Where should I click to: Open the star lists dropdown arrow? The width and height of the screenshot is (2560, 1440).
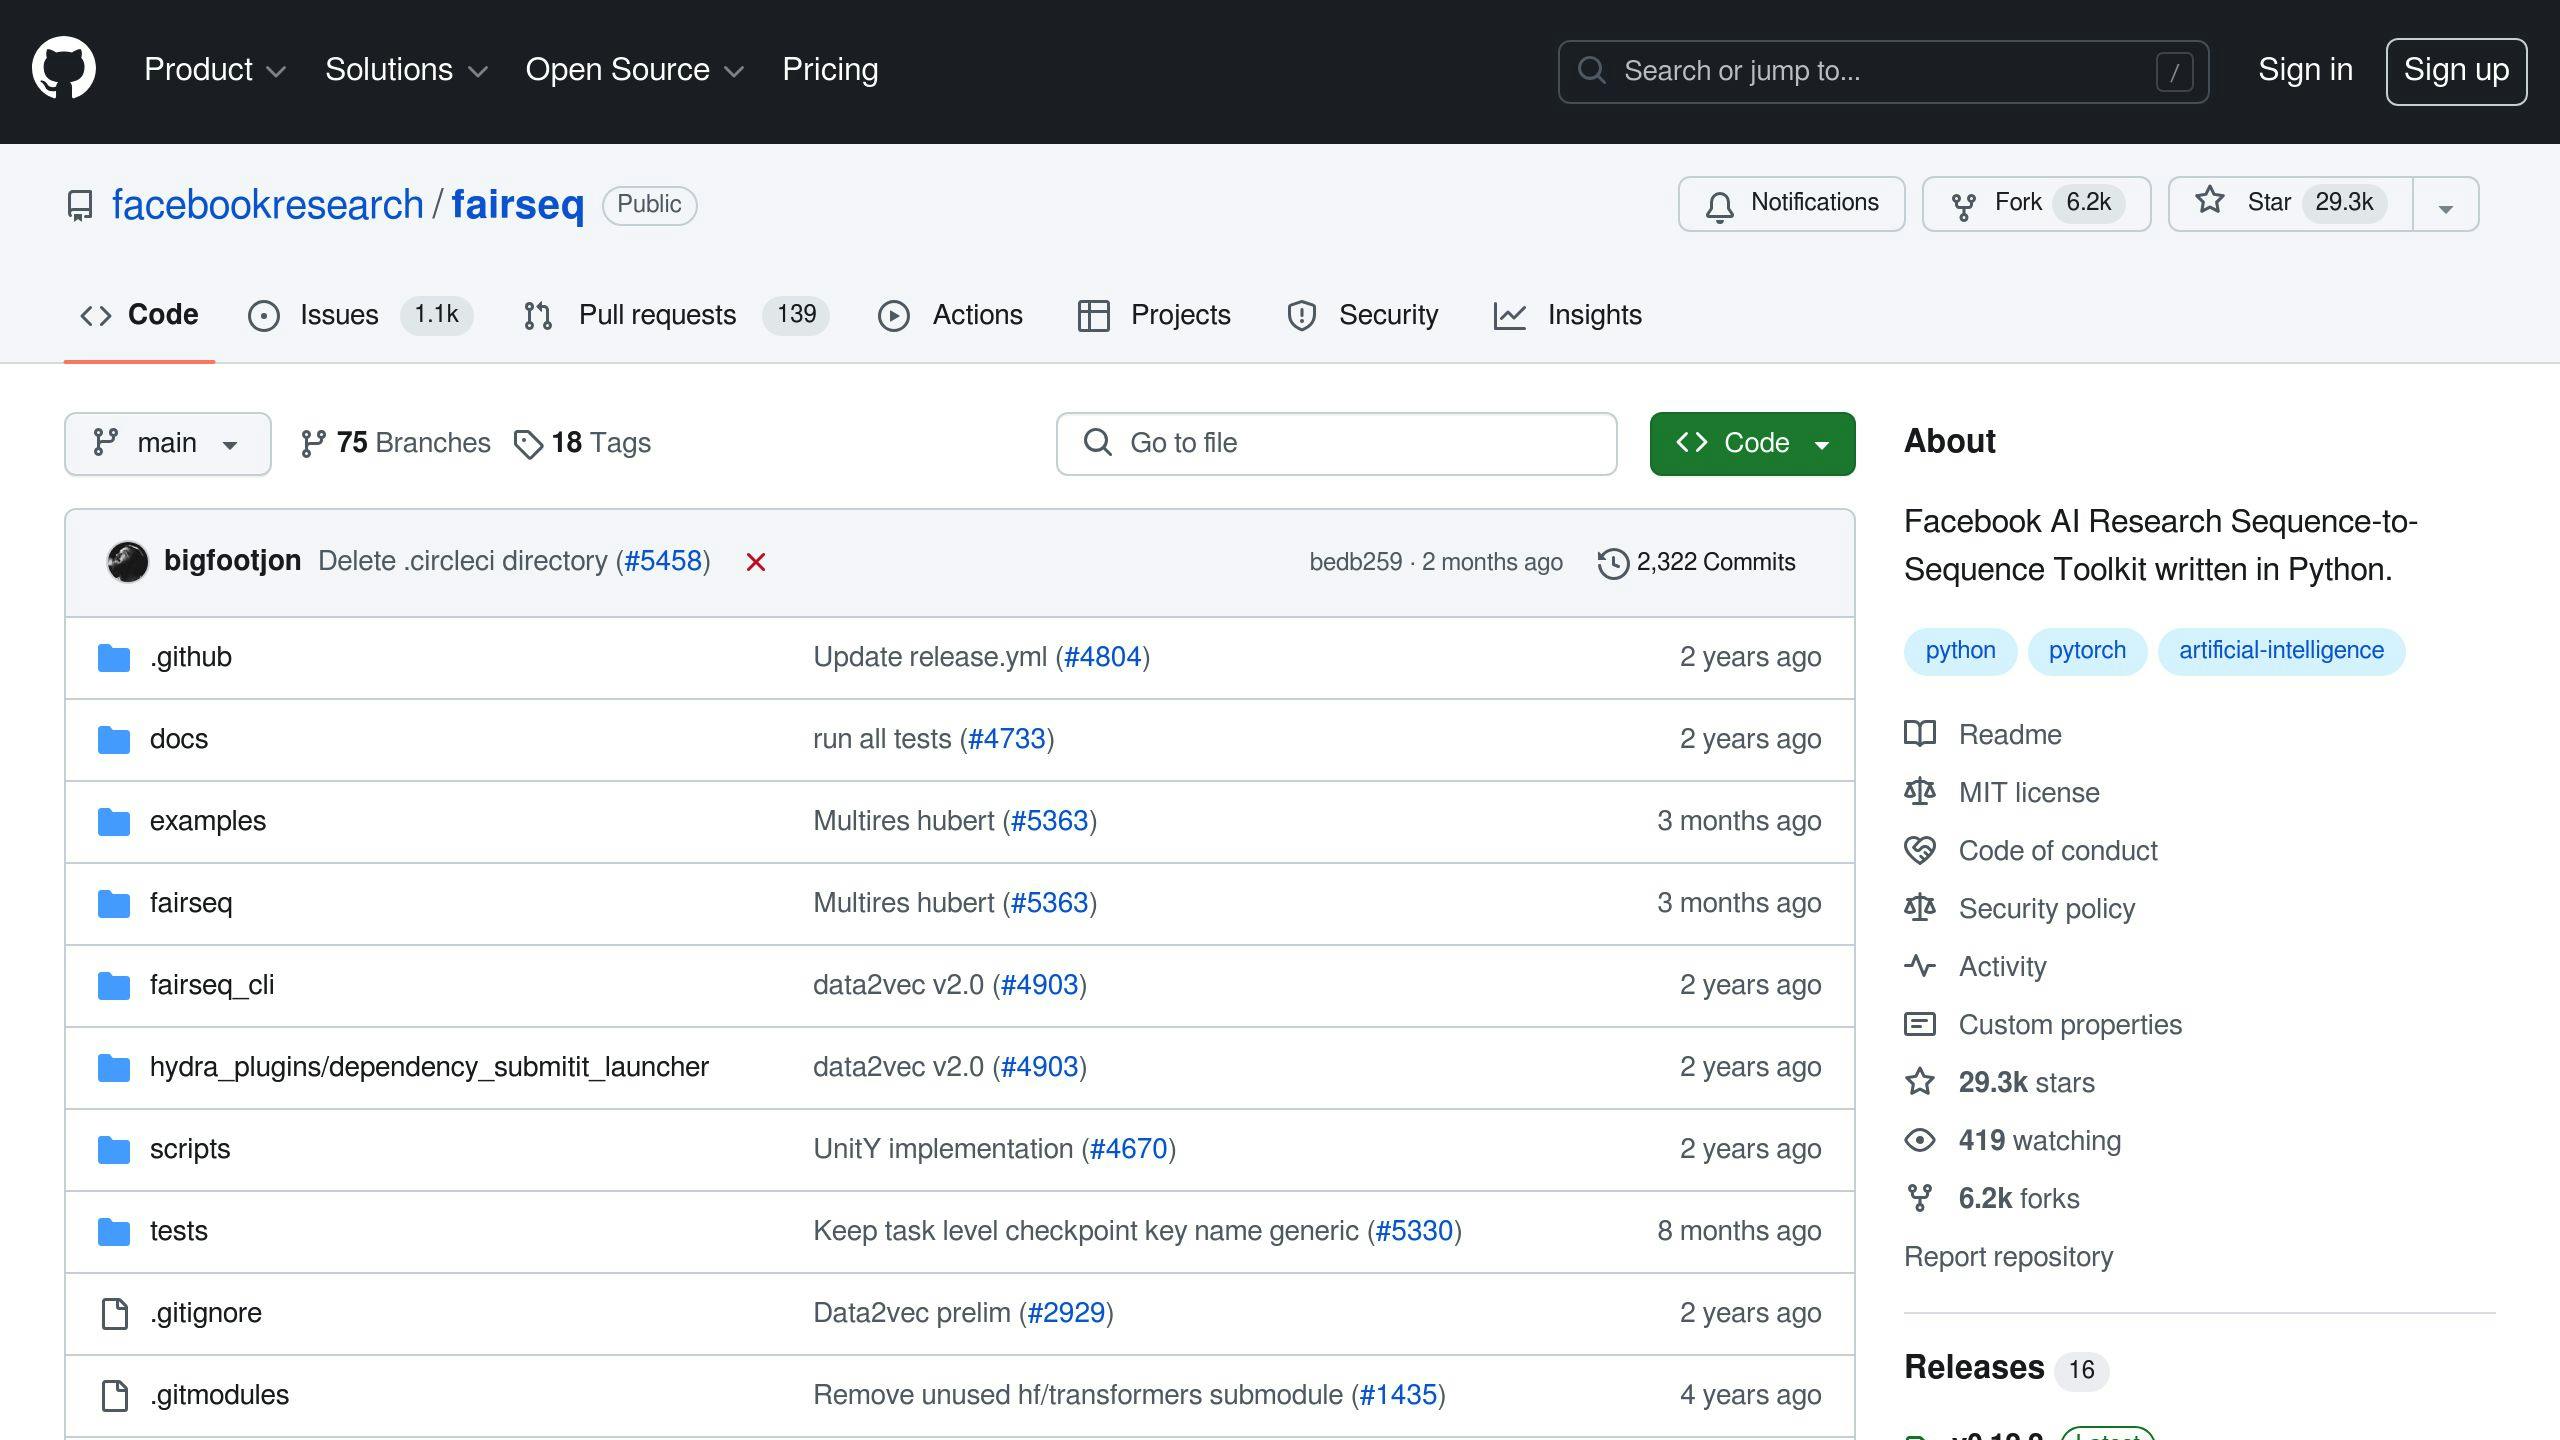pyautogui.click(x=2446, y=205)
